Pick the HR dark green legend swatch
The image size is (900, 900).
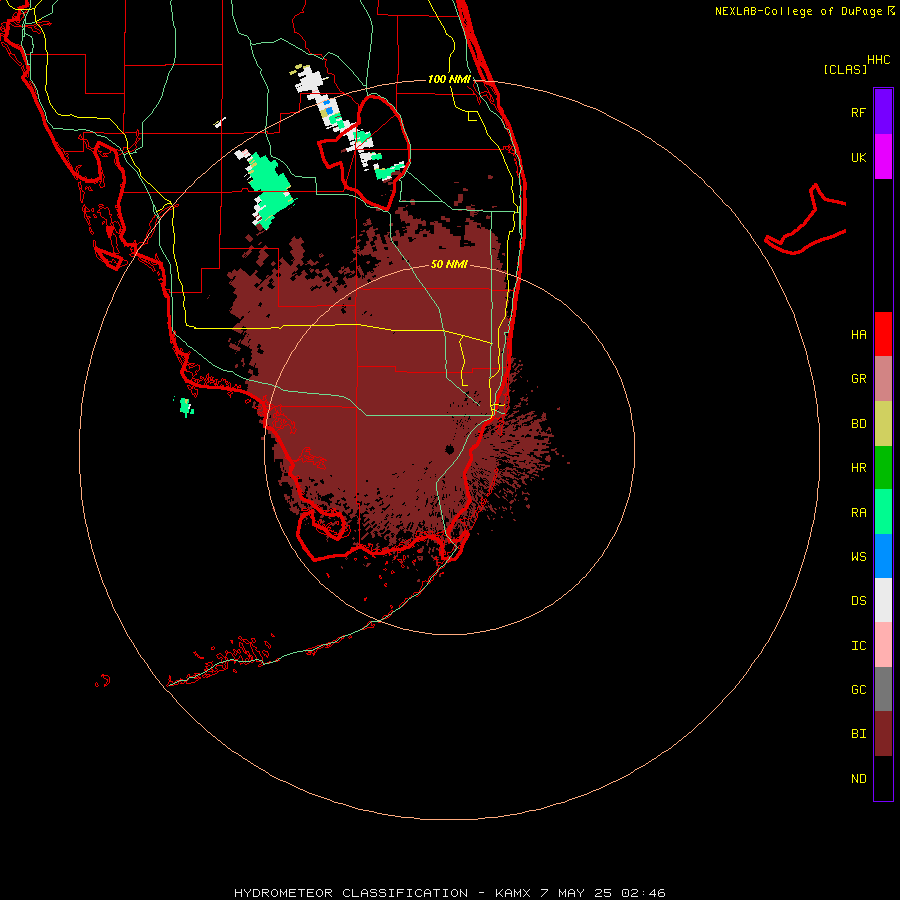click(x=883, y=468)
